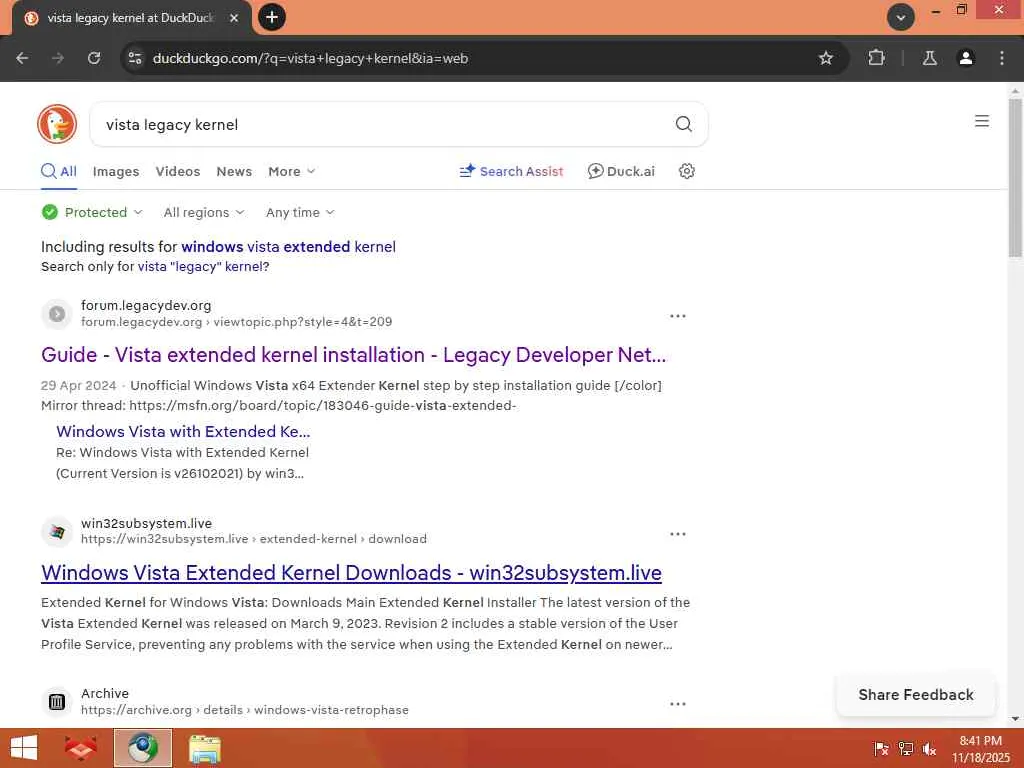
Task: Expand the Protected safe search dropdown
Action: 92,212
